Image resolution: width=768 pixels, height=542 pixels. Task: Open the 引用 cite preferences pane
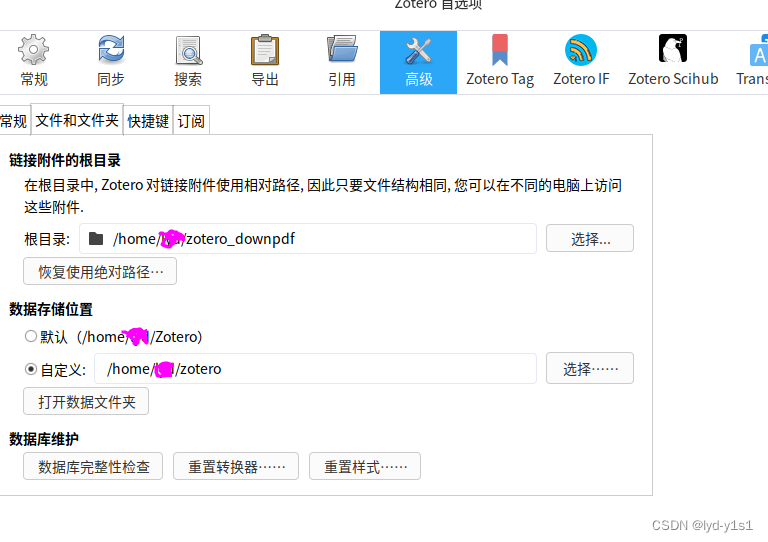tap(342, 62)
